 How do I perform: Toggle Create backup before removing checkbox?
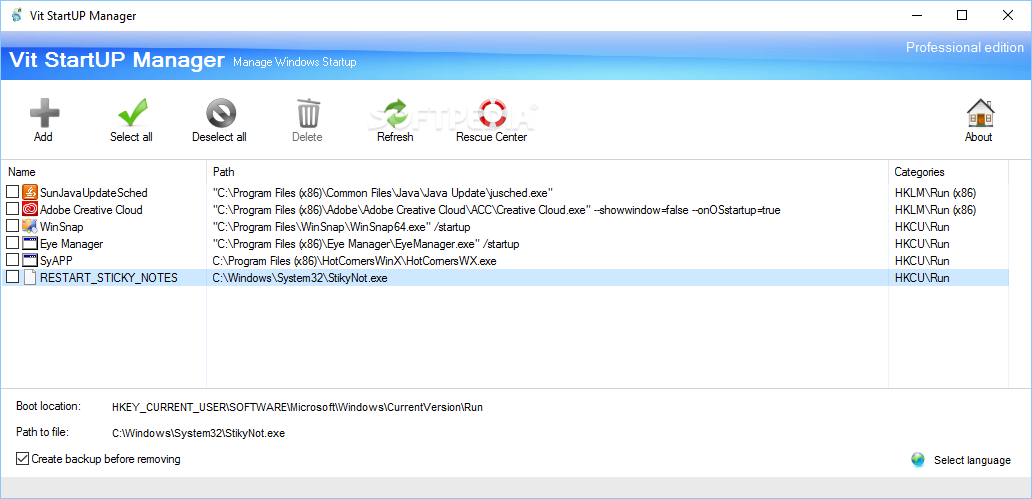click(22, 459)
